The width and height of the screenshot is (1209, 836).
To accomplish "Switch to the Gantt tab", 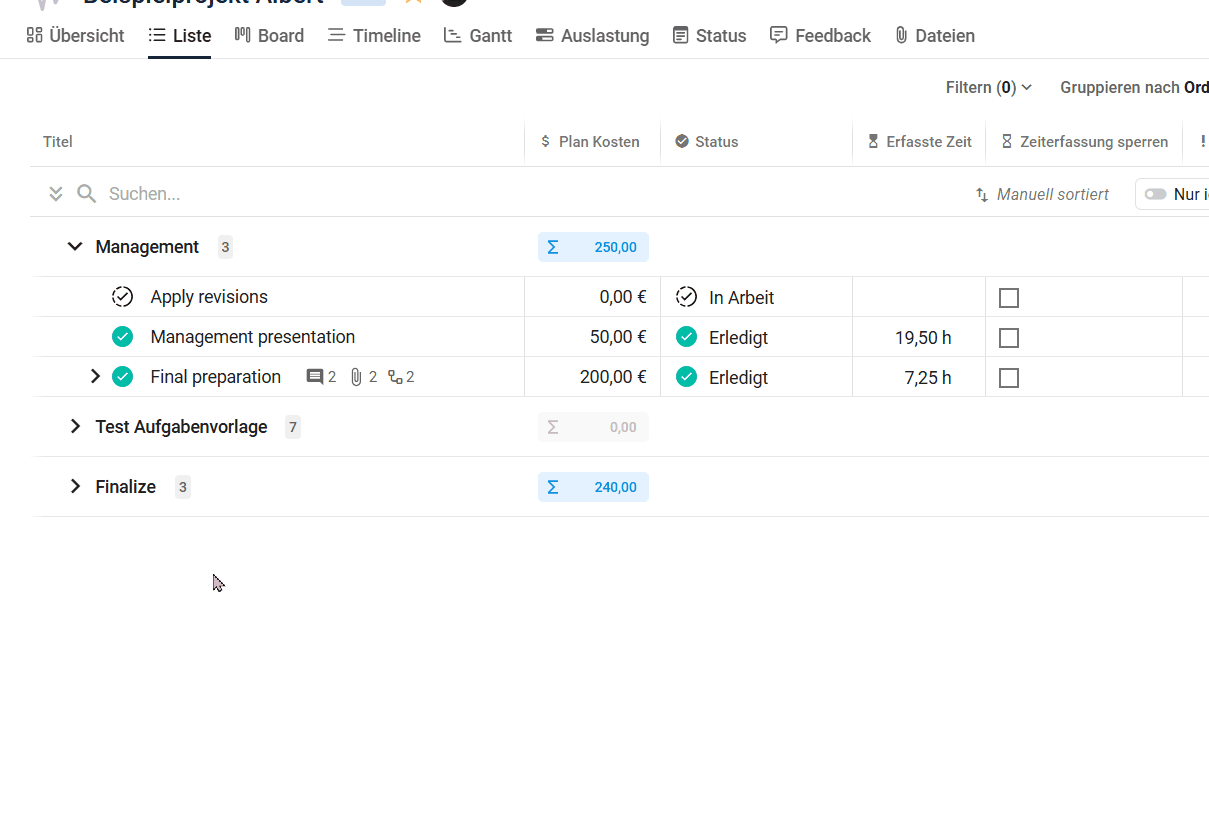I will click(478, 36).
